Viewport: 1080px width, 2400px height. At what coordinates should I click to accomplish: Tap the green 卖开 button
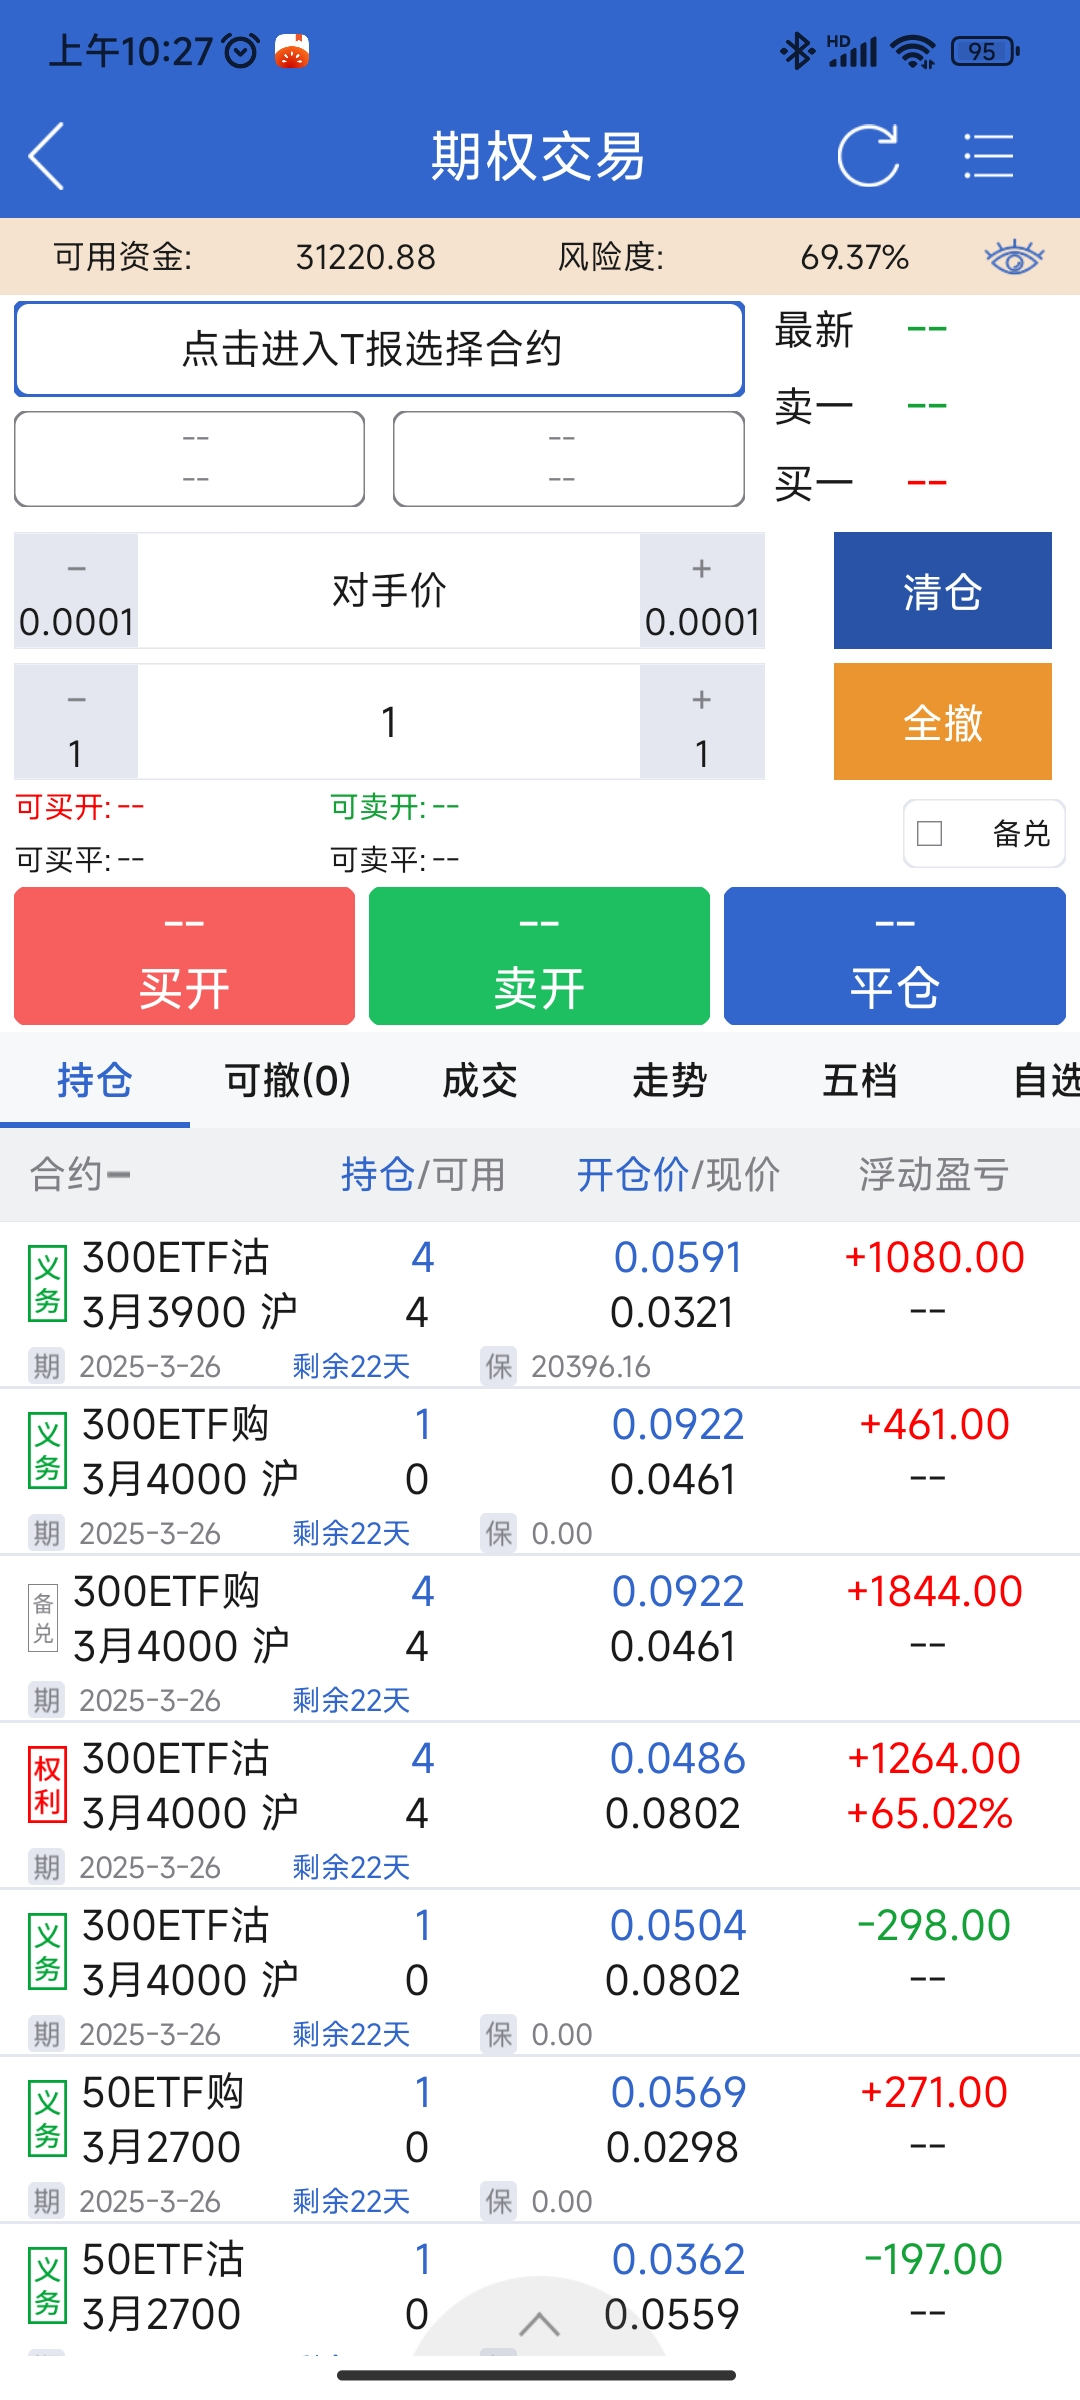(539, 956)
